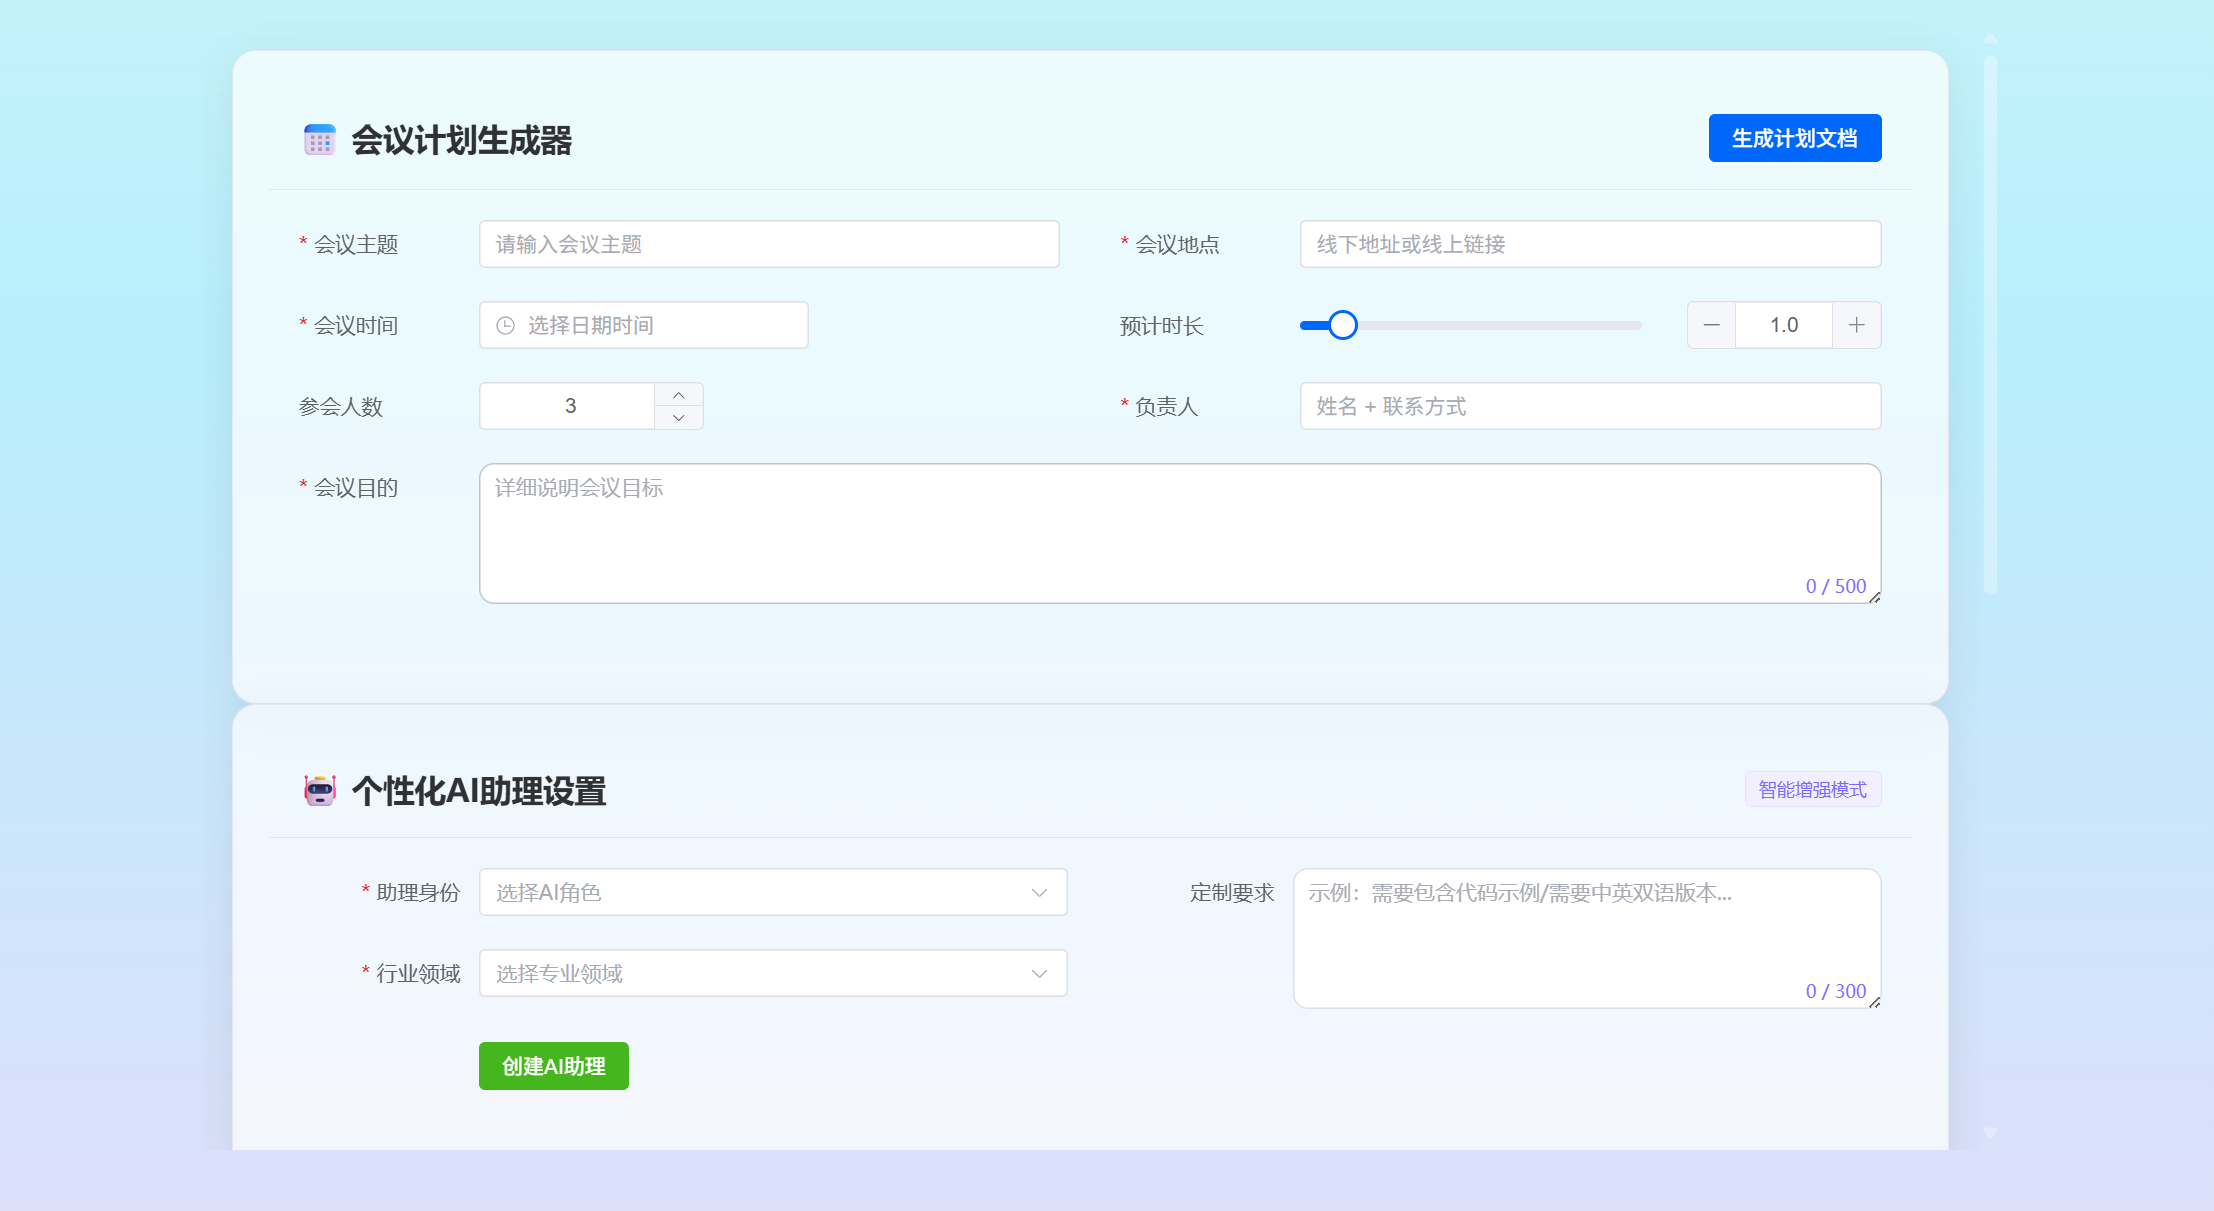Click the green 创建AI助理 button
Viewport: 2214px width, 1211px height.
(x=553, y=1066)
